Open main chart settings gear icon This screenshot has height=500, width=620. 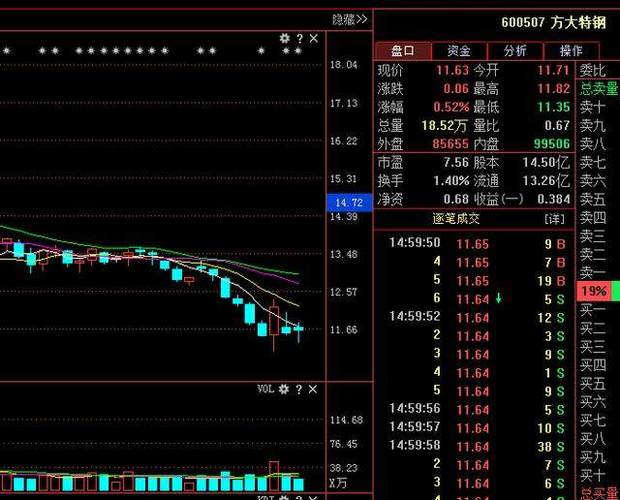click(x=285, y=38)
